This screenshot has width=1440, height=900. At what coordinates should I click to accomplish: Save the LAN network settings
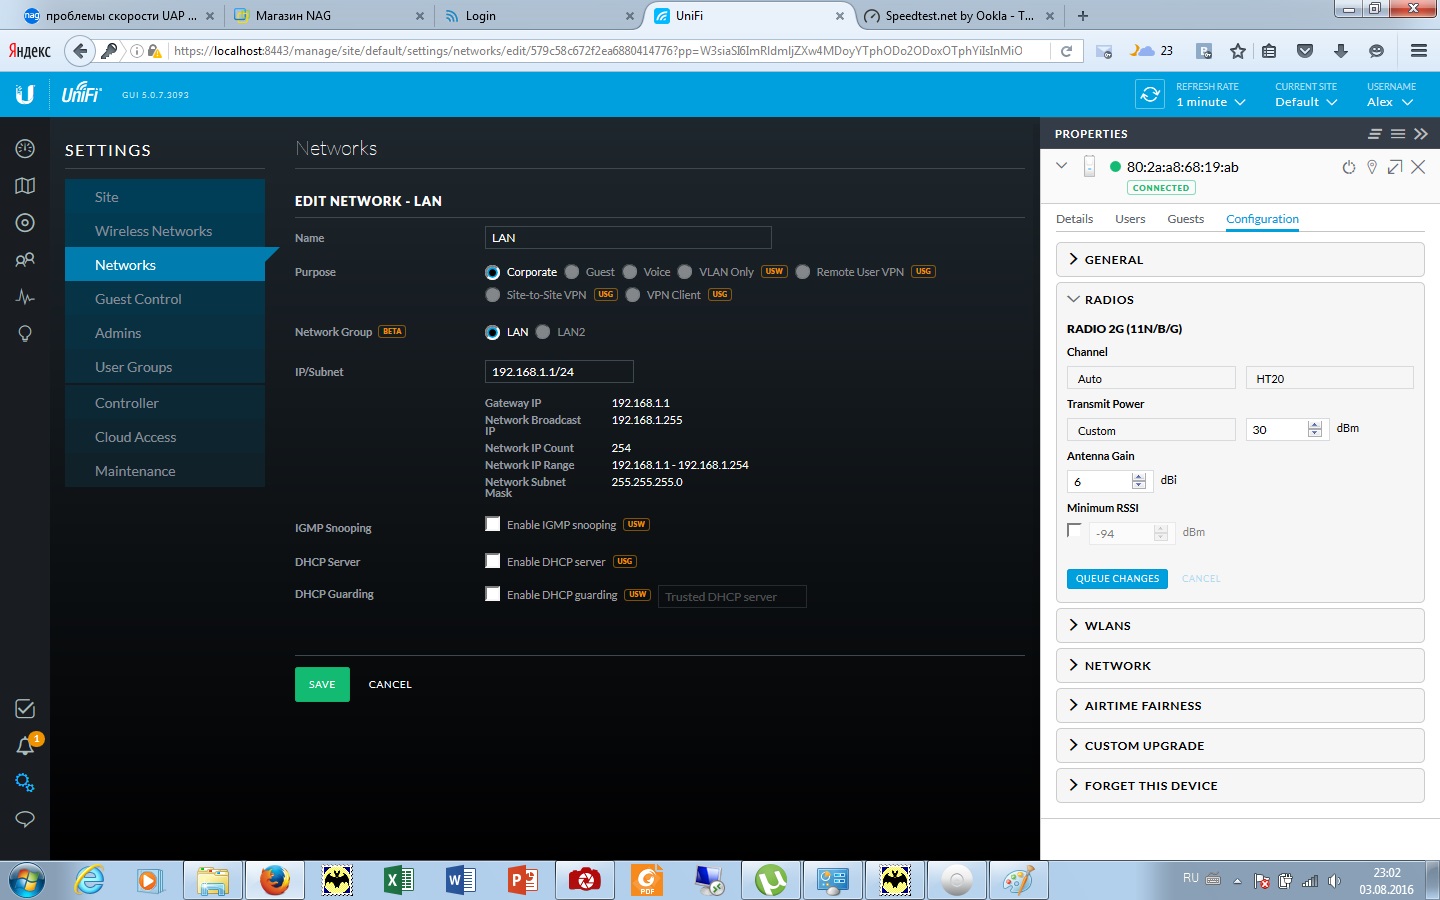pyautogui.click(x=322, y=684)
